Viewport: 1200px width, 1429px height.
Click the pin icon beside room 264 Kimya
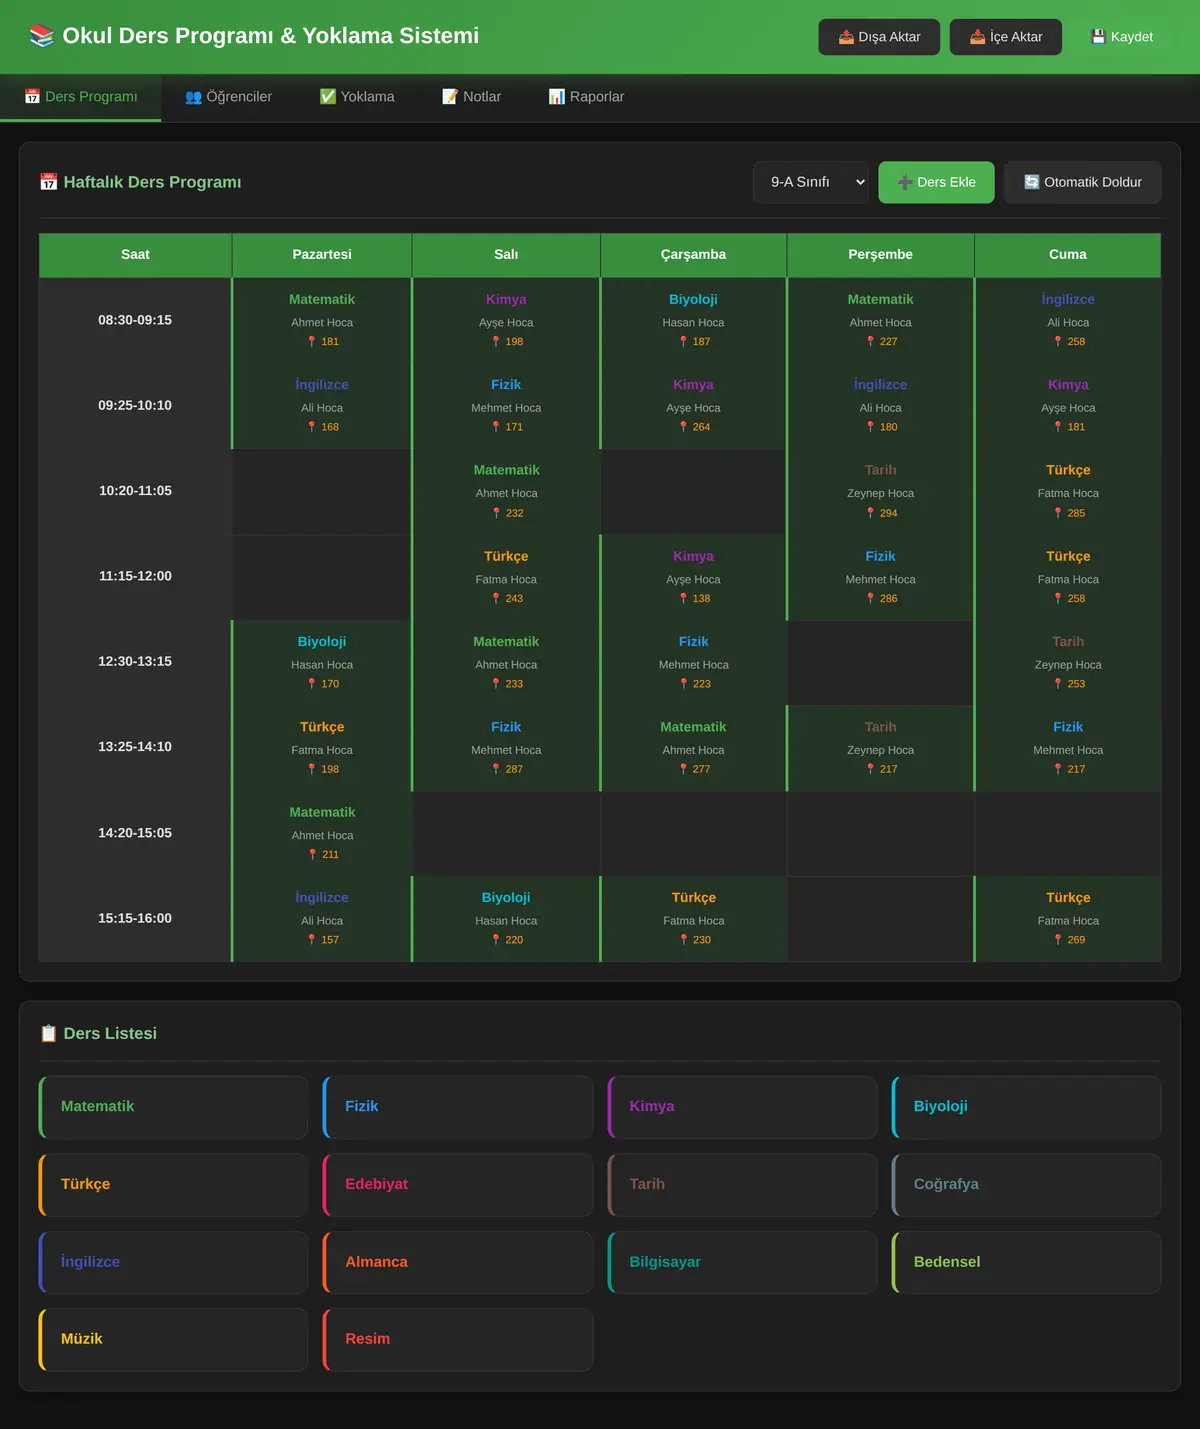point(684,427)
